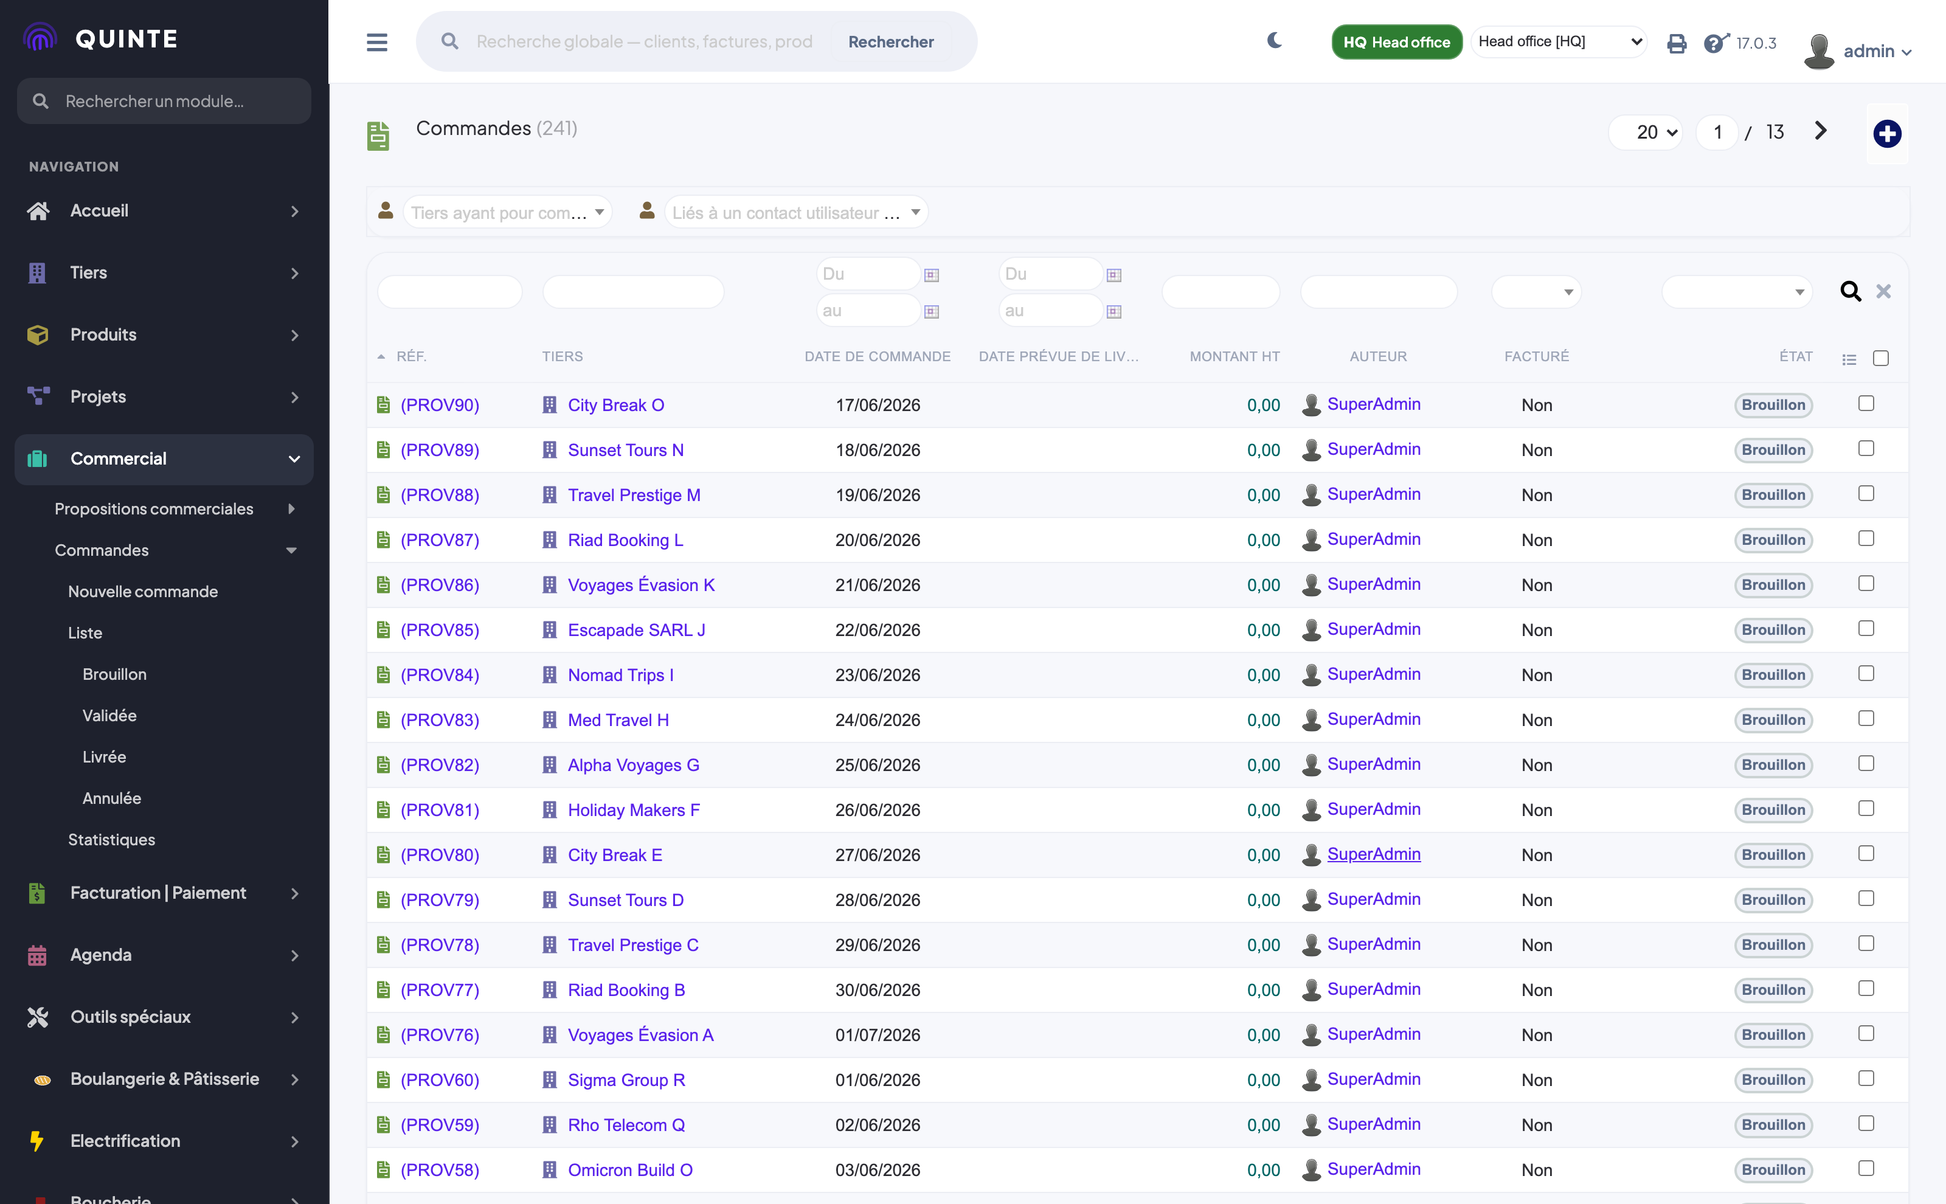
Task: Open Brouillon orders filter in sidebar
Action: pyautogui.click(x=115, y=674)
